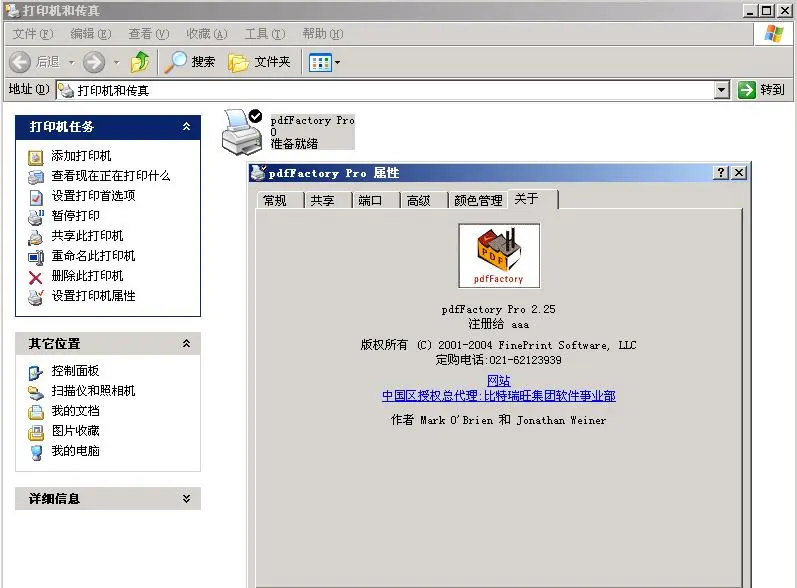
Task: Open the 网站 hyperlink
Action: (499, 381)
